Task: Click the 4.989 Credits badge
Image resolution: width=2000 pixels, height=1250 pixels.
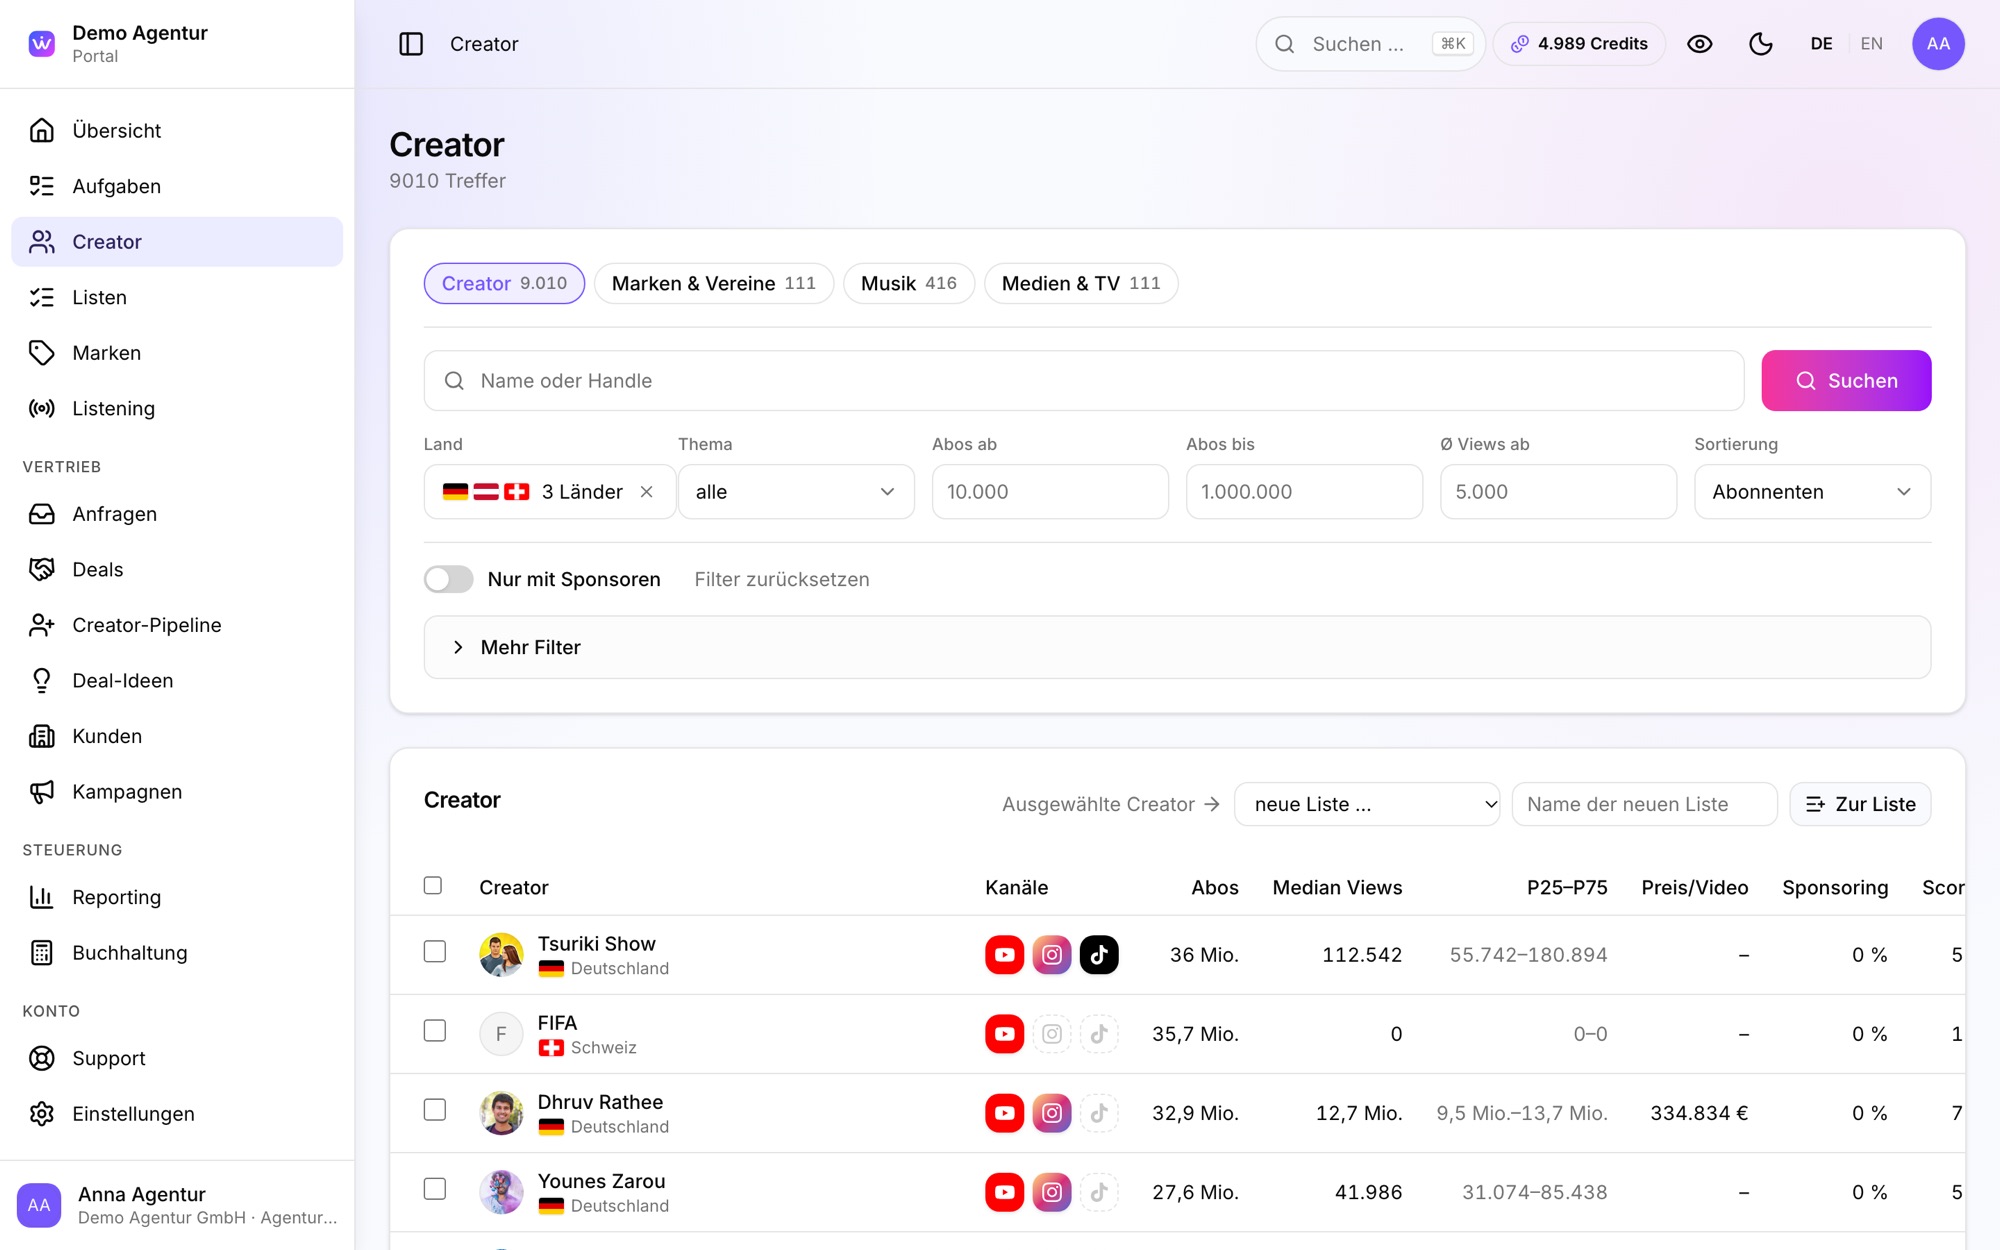Action: 1579,44
